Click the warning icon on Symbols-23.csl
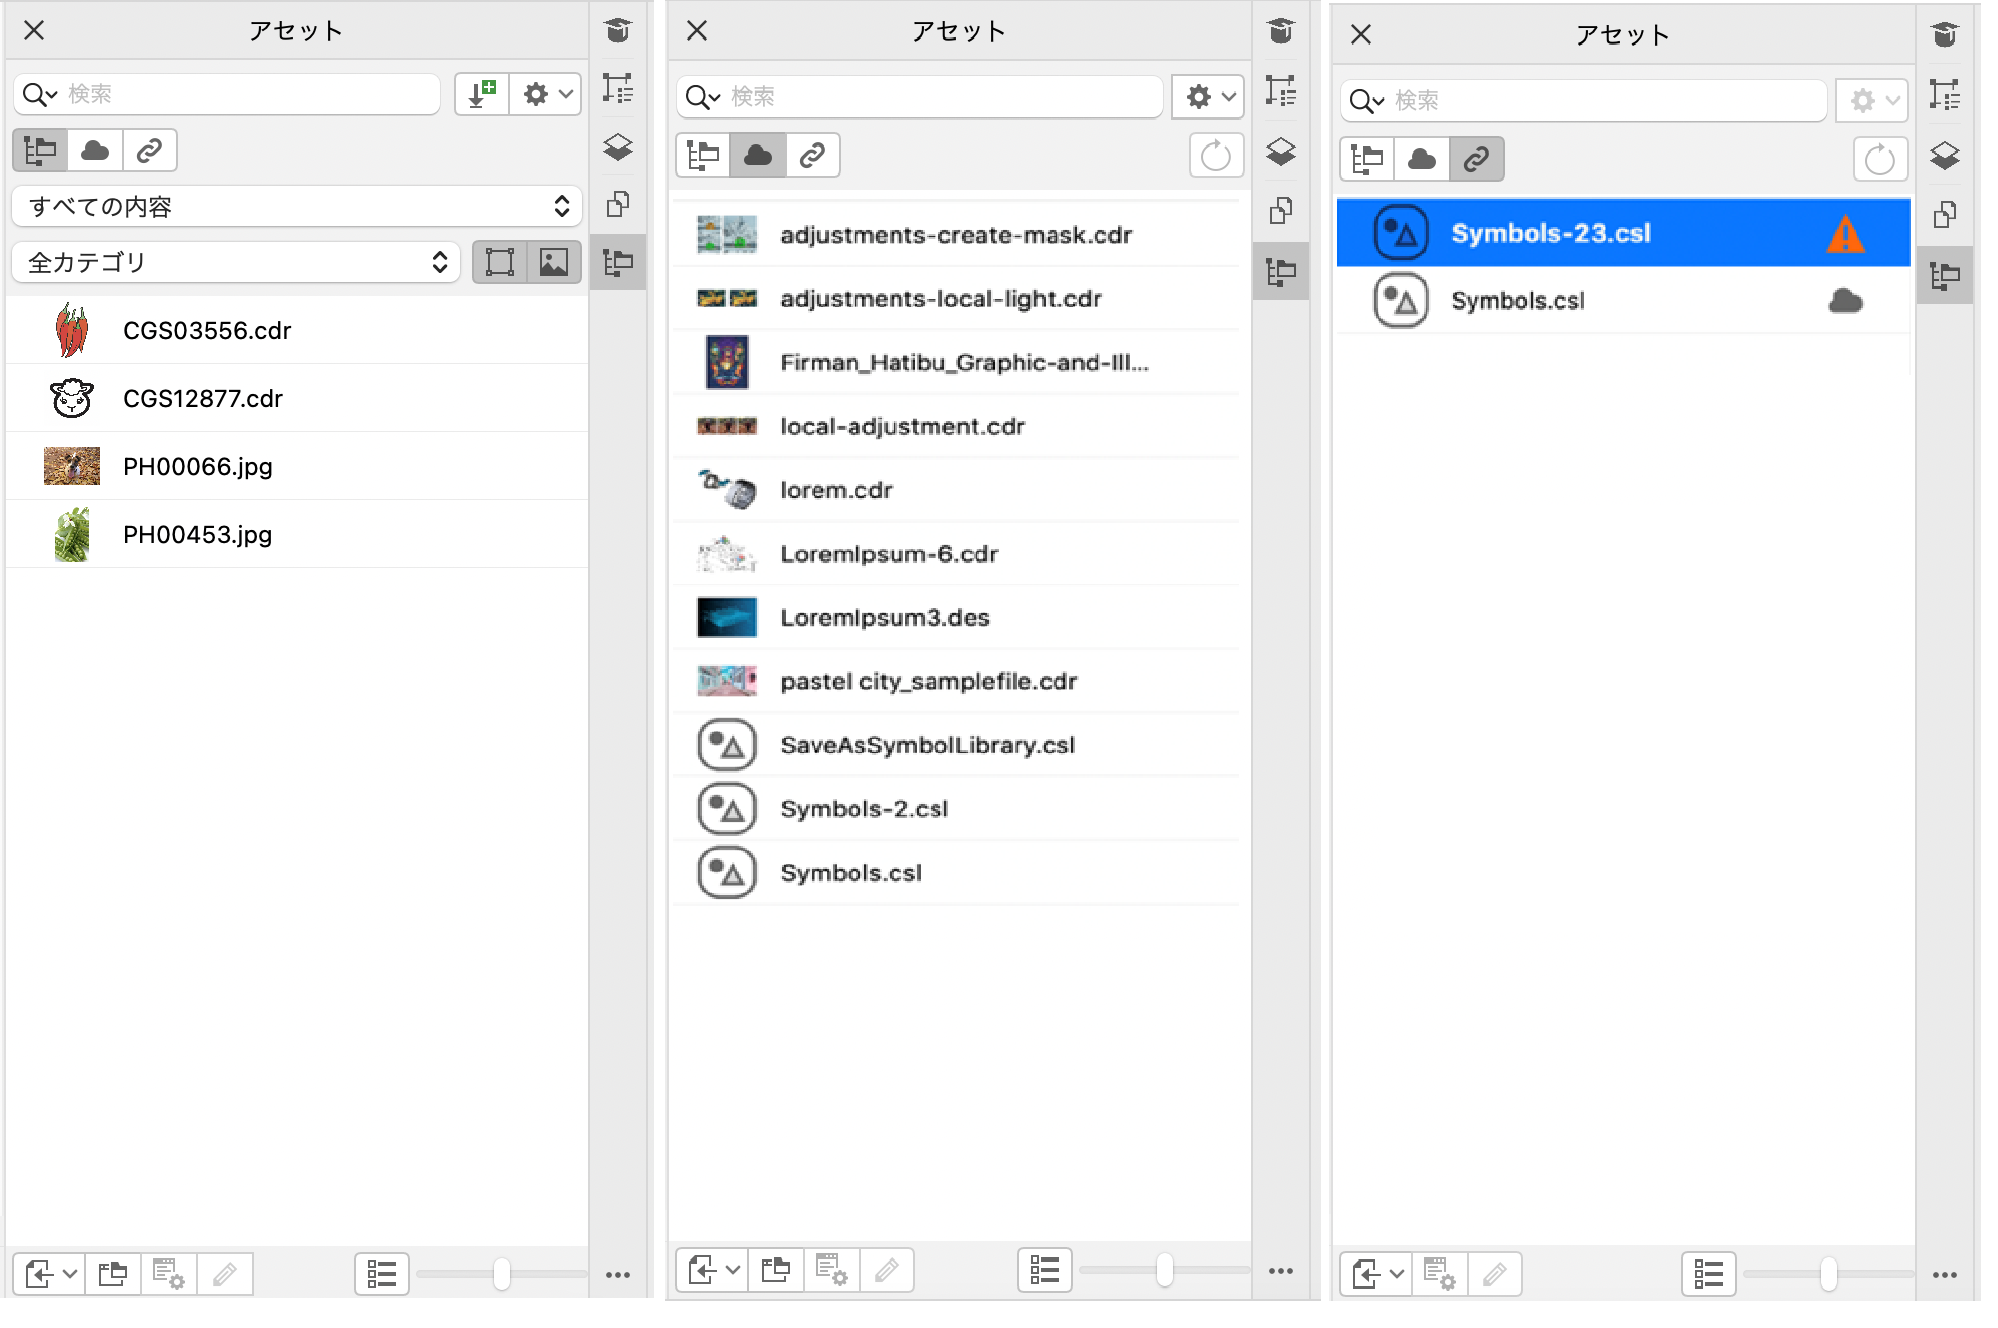Screen dimensions: 1998x1328 coord(1845,234)
